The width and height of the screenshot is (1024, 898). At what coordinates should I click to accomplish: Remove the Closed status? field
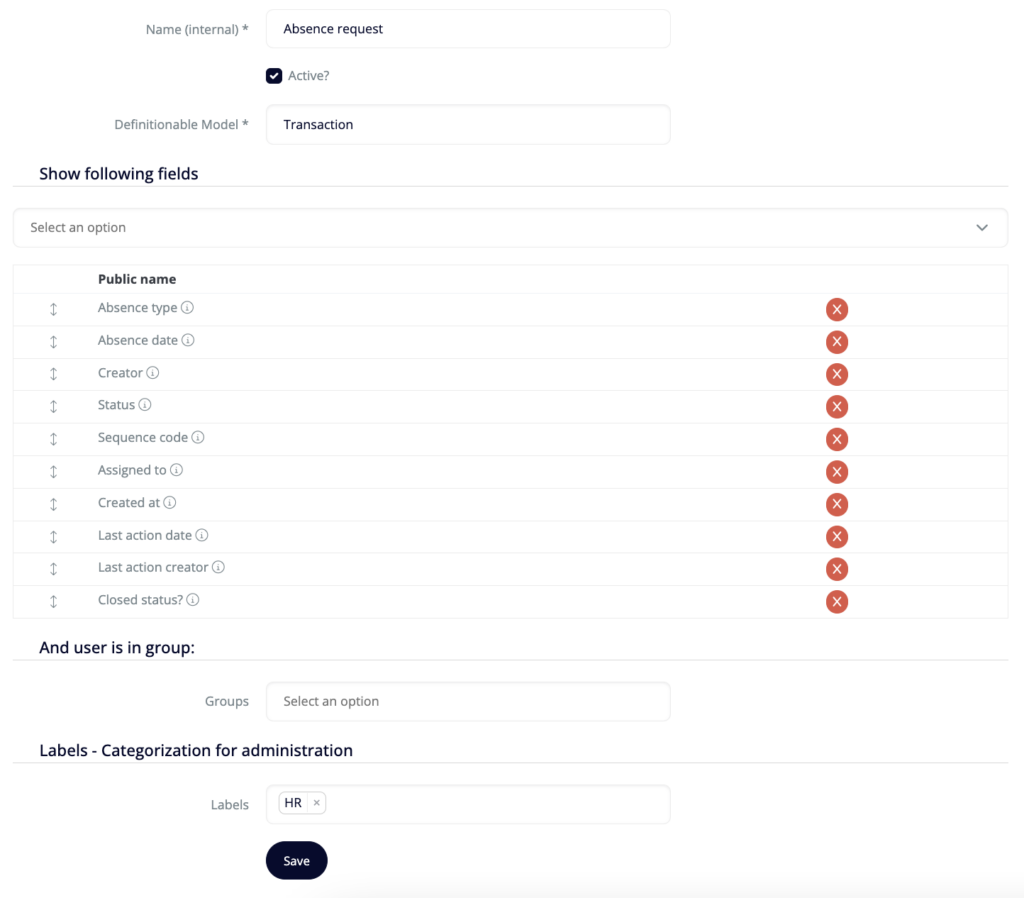(x=837, y=601)
